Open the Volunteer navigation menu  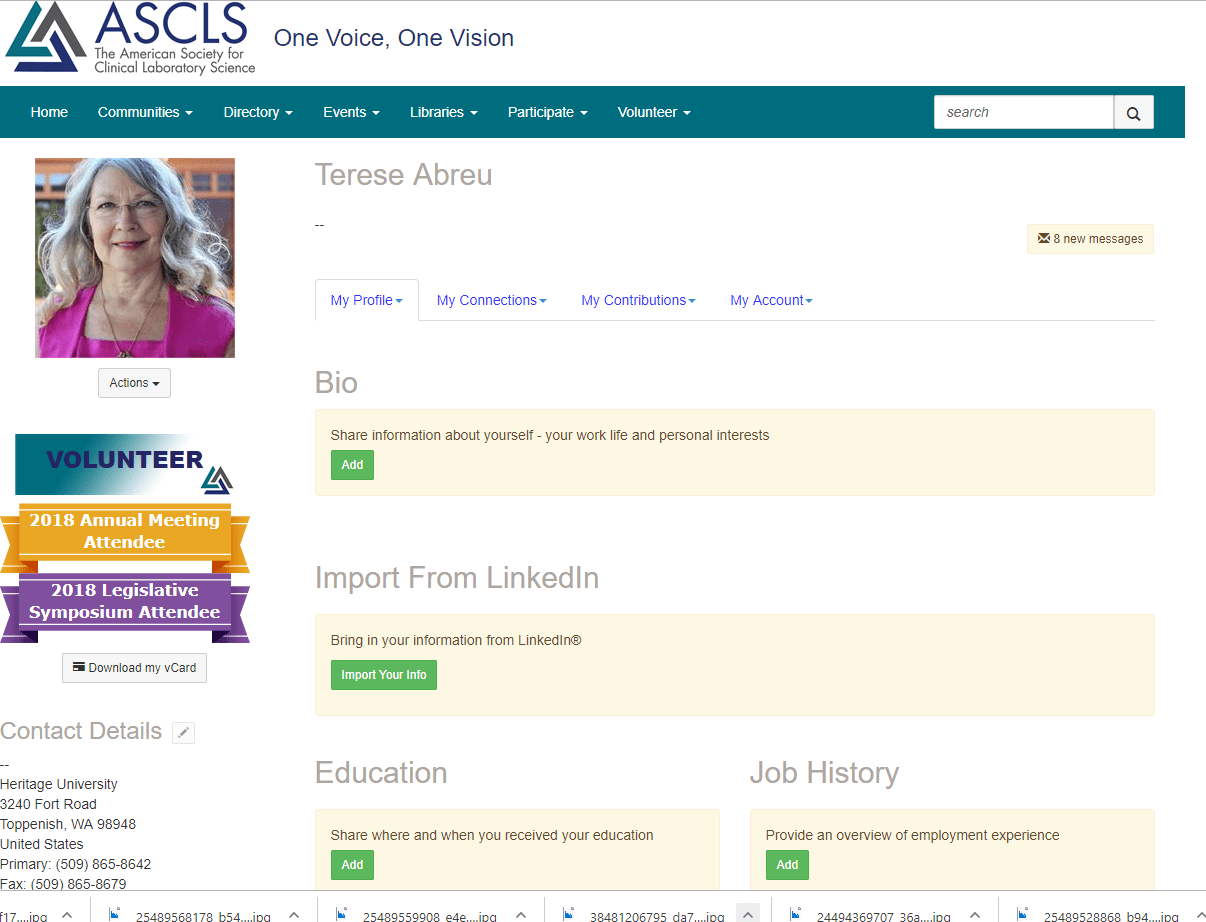(654, 112)
